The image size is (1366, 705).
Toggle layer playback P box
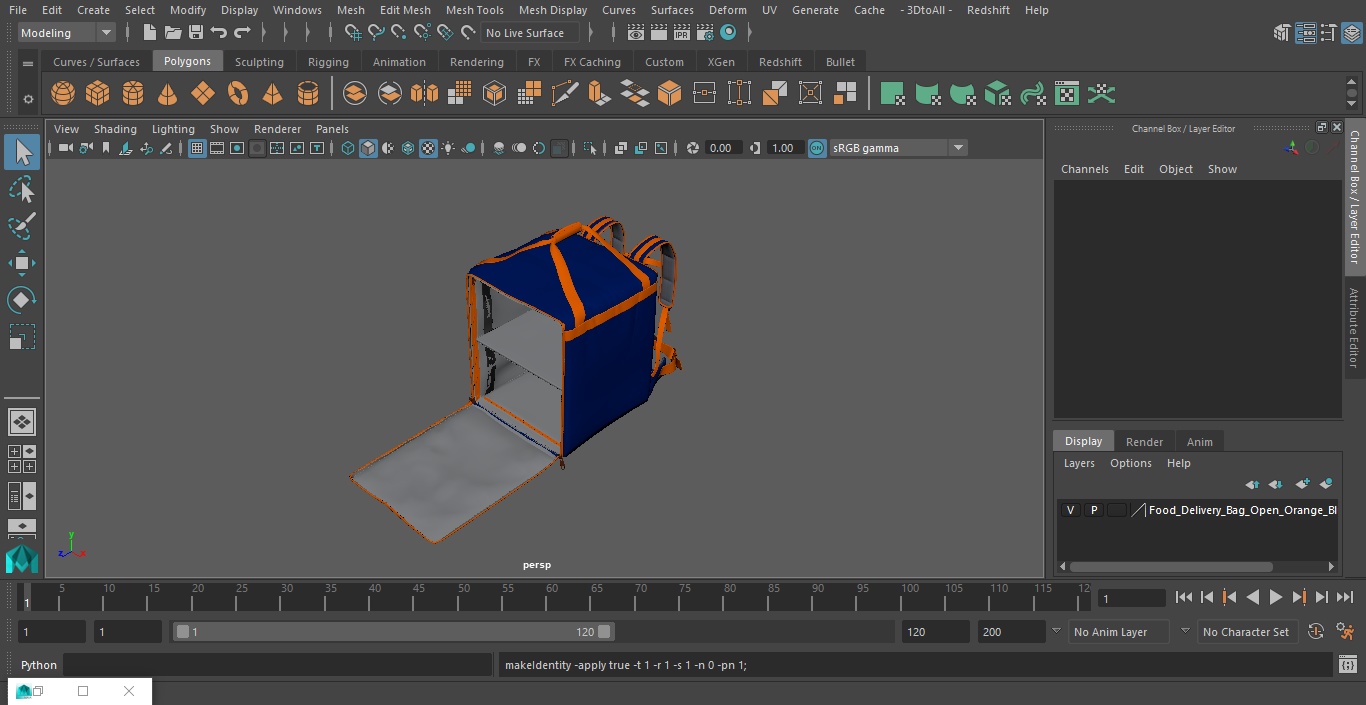[1094, 510]
